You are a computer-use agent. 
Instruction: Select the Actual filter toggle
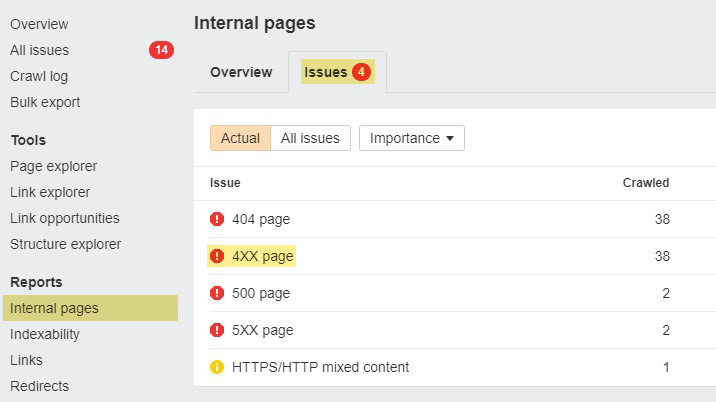[240, 138]
